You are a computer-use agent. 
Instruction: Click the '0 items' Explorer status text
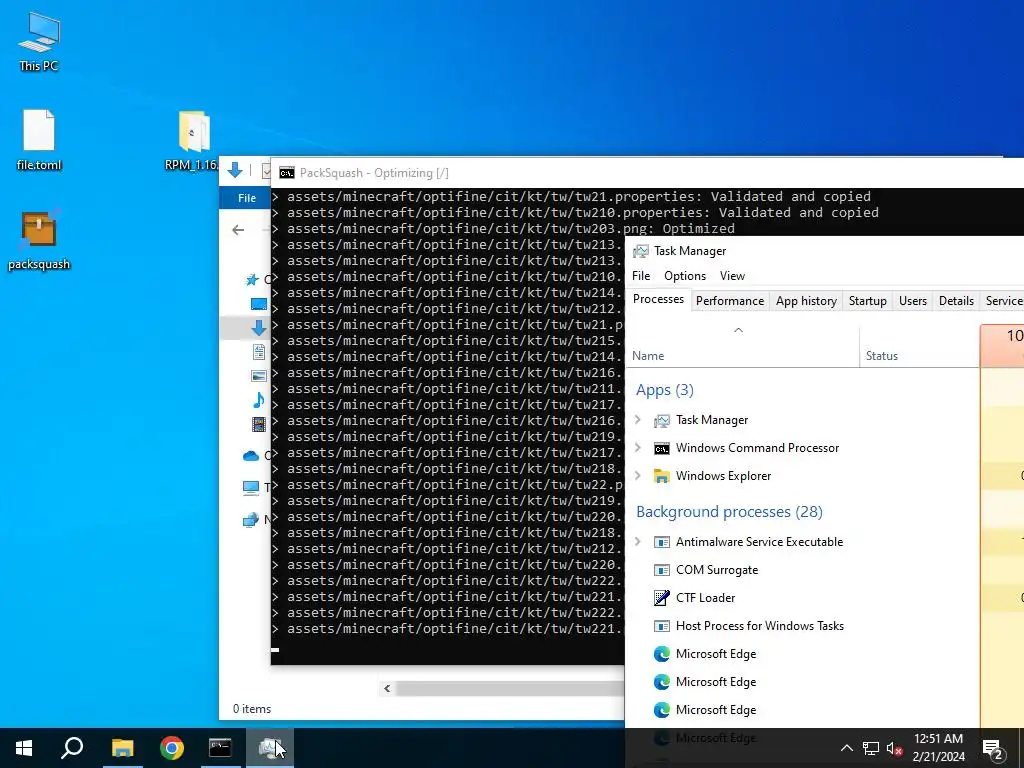tap(252, 709)
